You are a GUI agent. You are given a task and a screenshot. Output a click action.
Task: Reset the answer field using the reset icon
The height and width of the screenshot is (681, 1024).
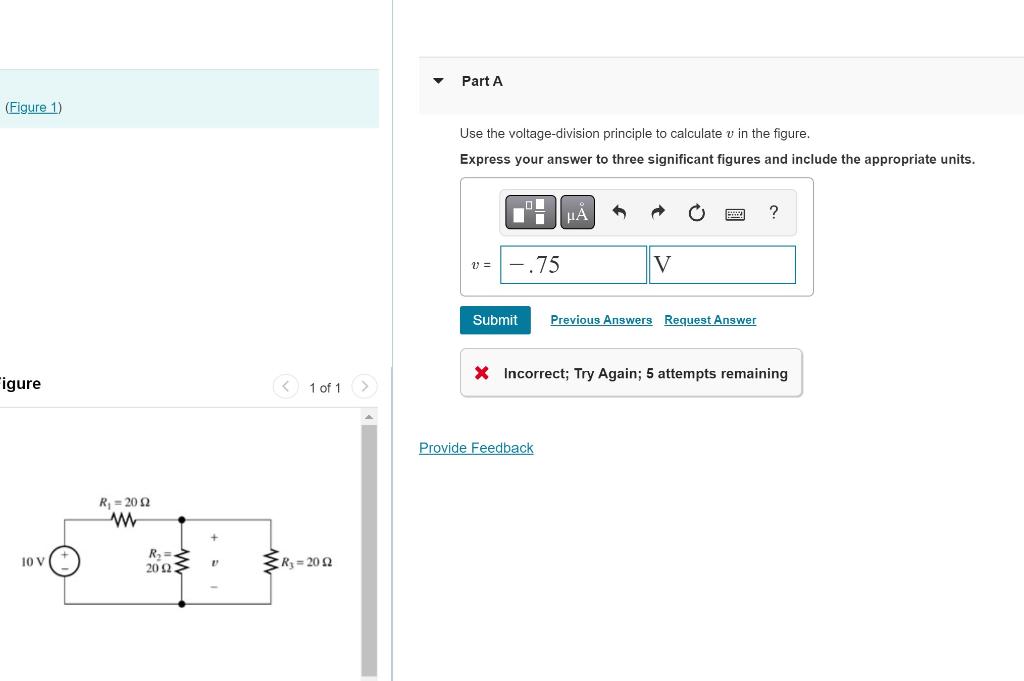click(696, 212)
